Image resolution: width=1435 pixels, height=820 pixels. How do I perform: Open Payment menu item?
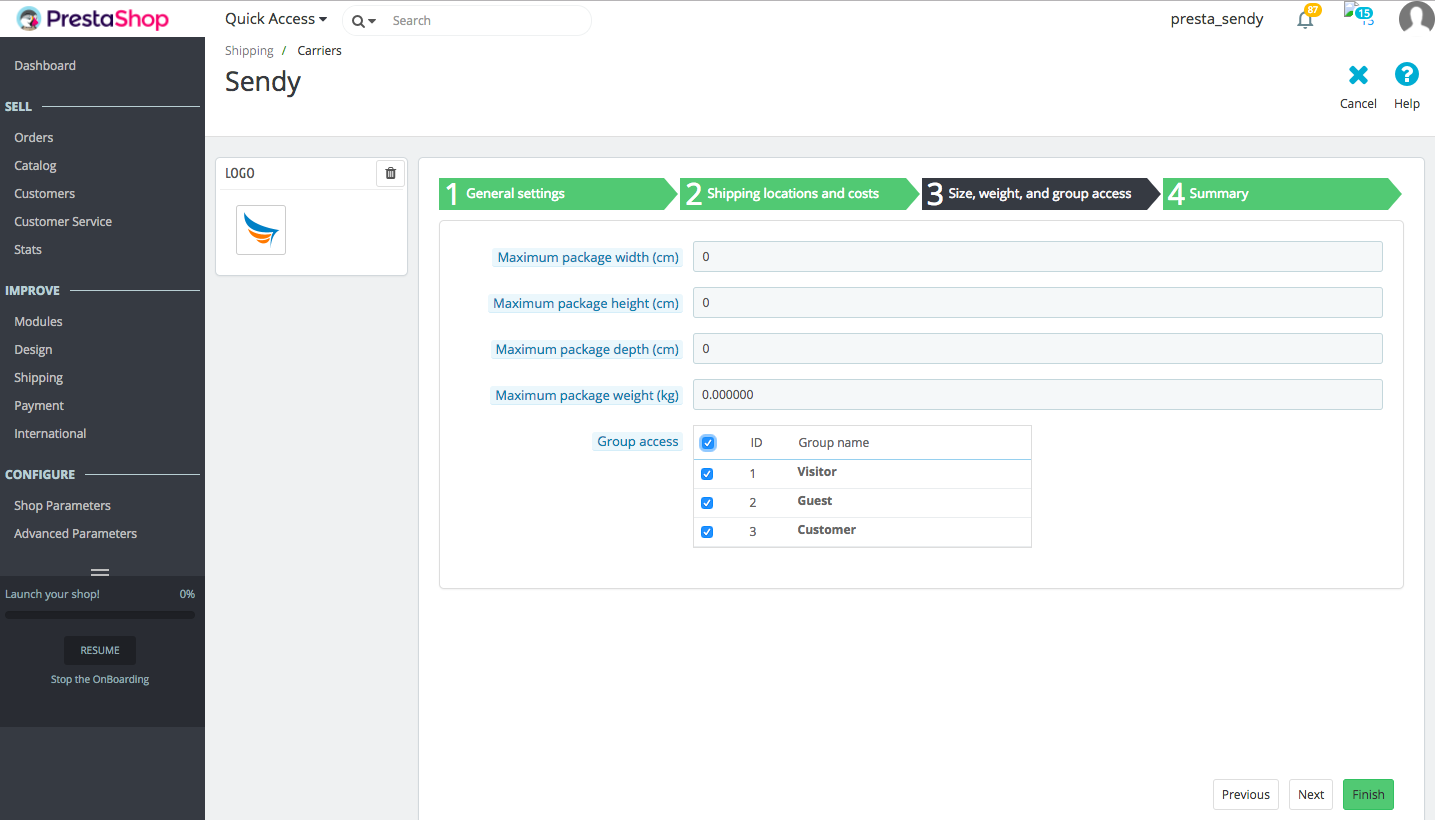click(x=39, y=405)
